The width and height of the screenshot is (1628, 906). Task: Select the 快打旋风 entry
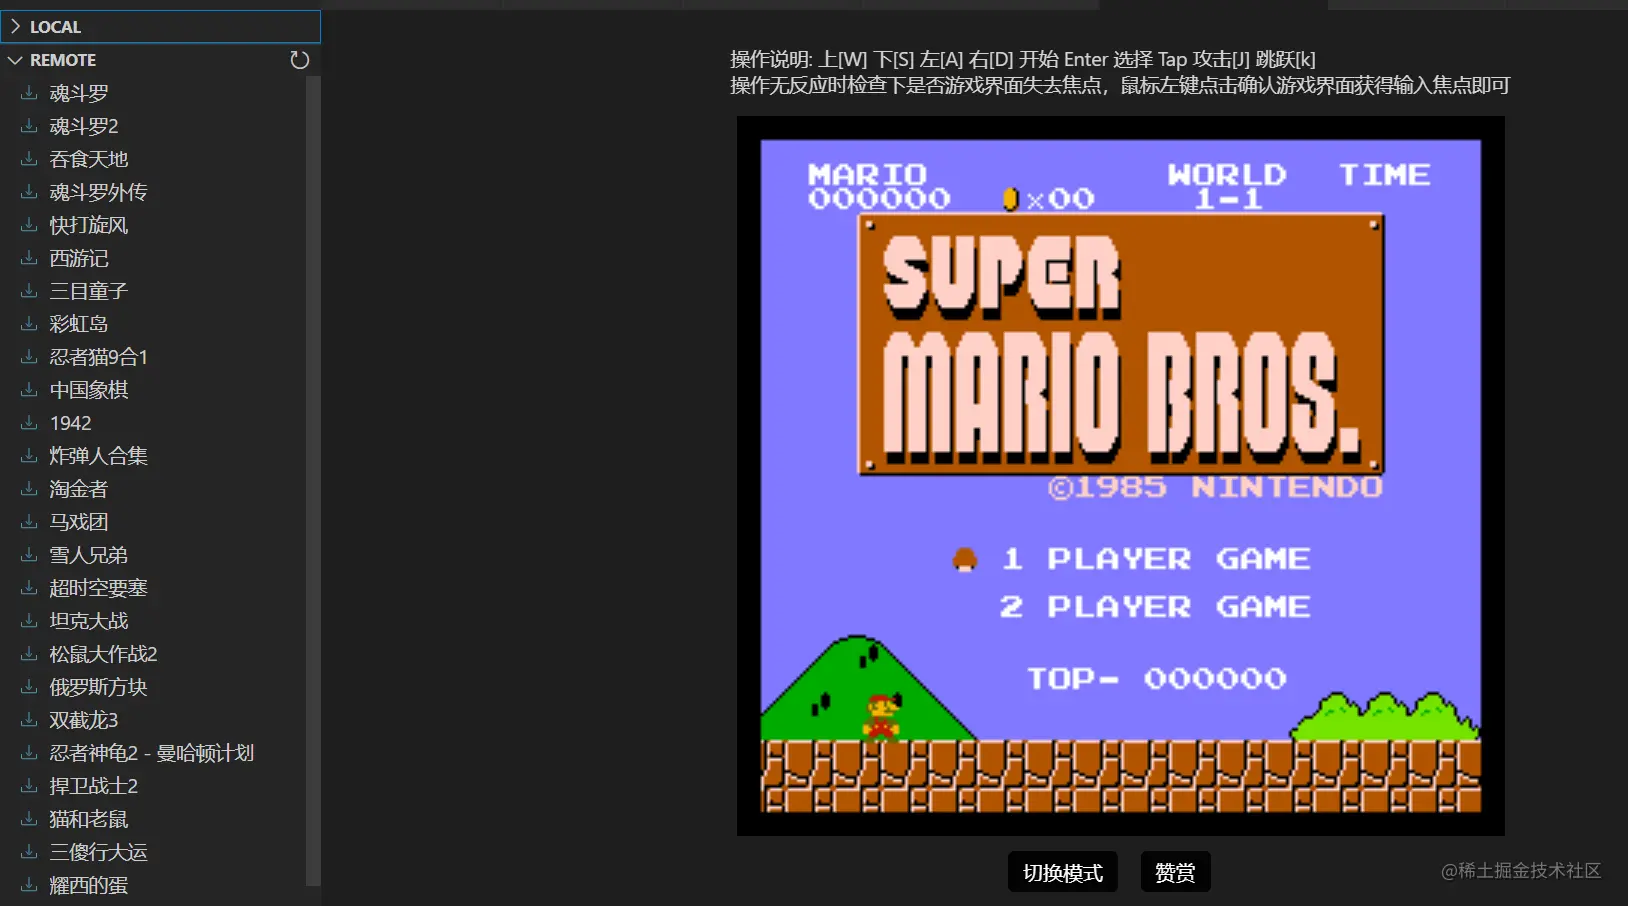click(x=89, y=225)
